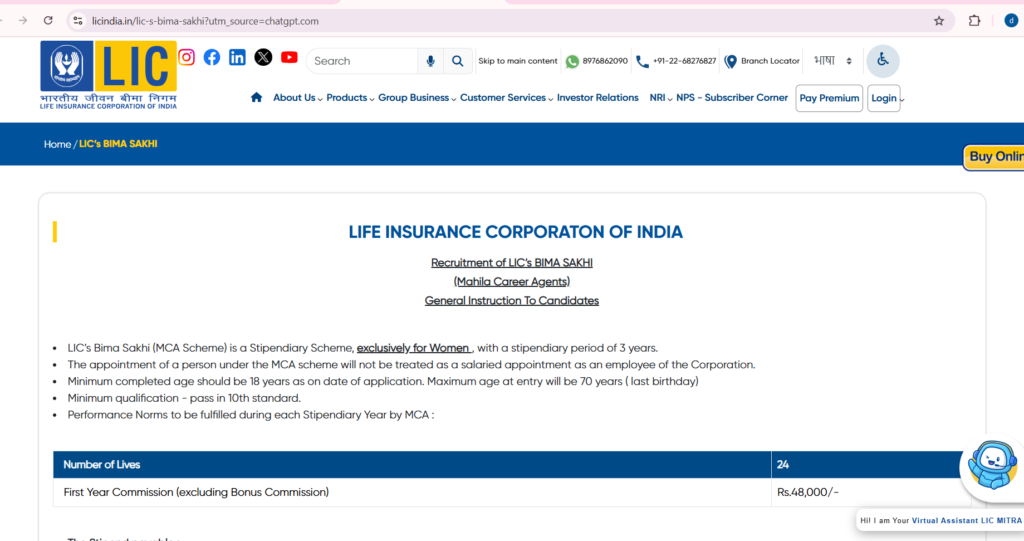
Task: Open LIC's Facebook page icon
Action: [x=212, y=57]
